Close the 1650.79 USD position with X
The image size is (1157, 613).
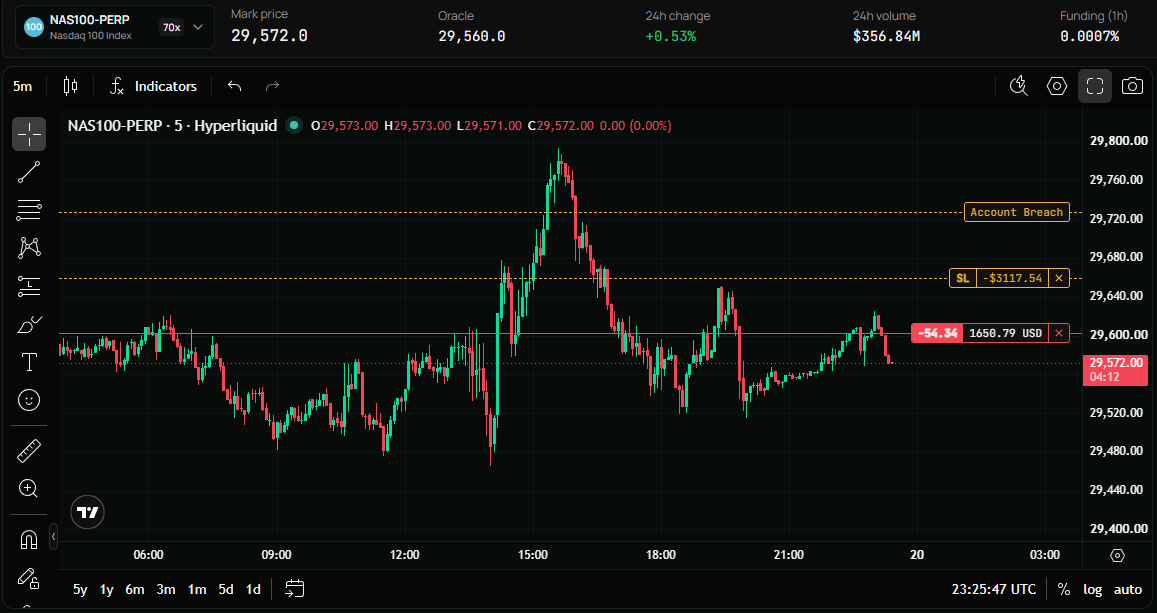click(x=1059, y=333)
